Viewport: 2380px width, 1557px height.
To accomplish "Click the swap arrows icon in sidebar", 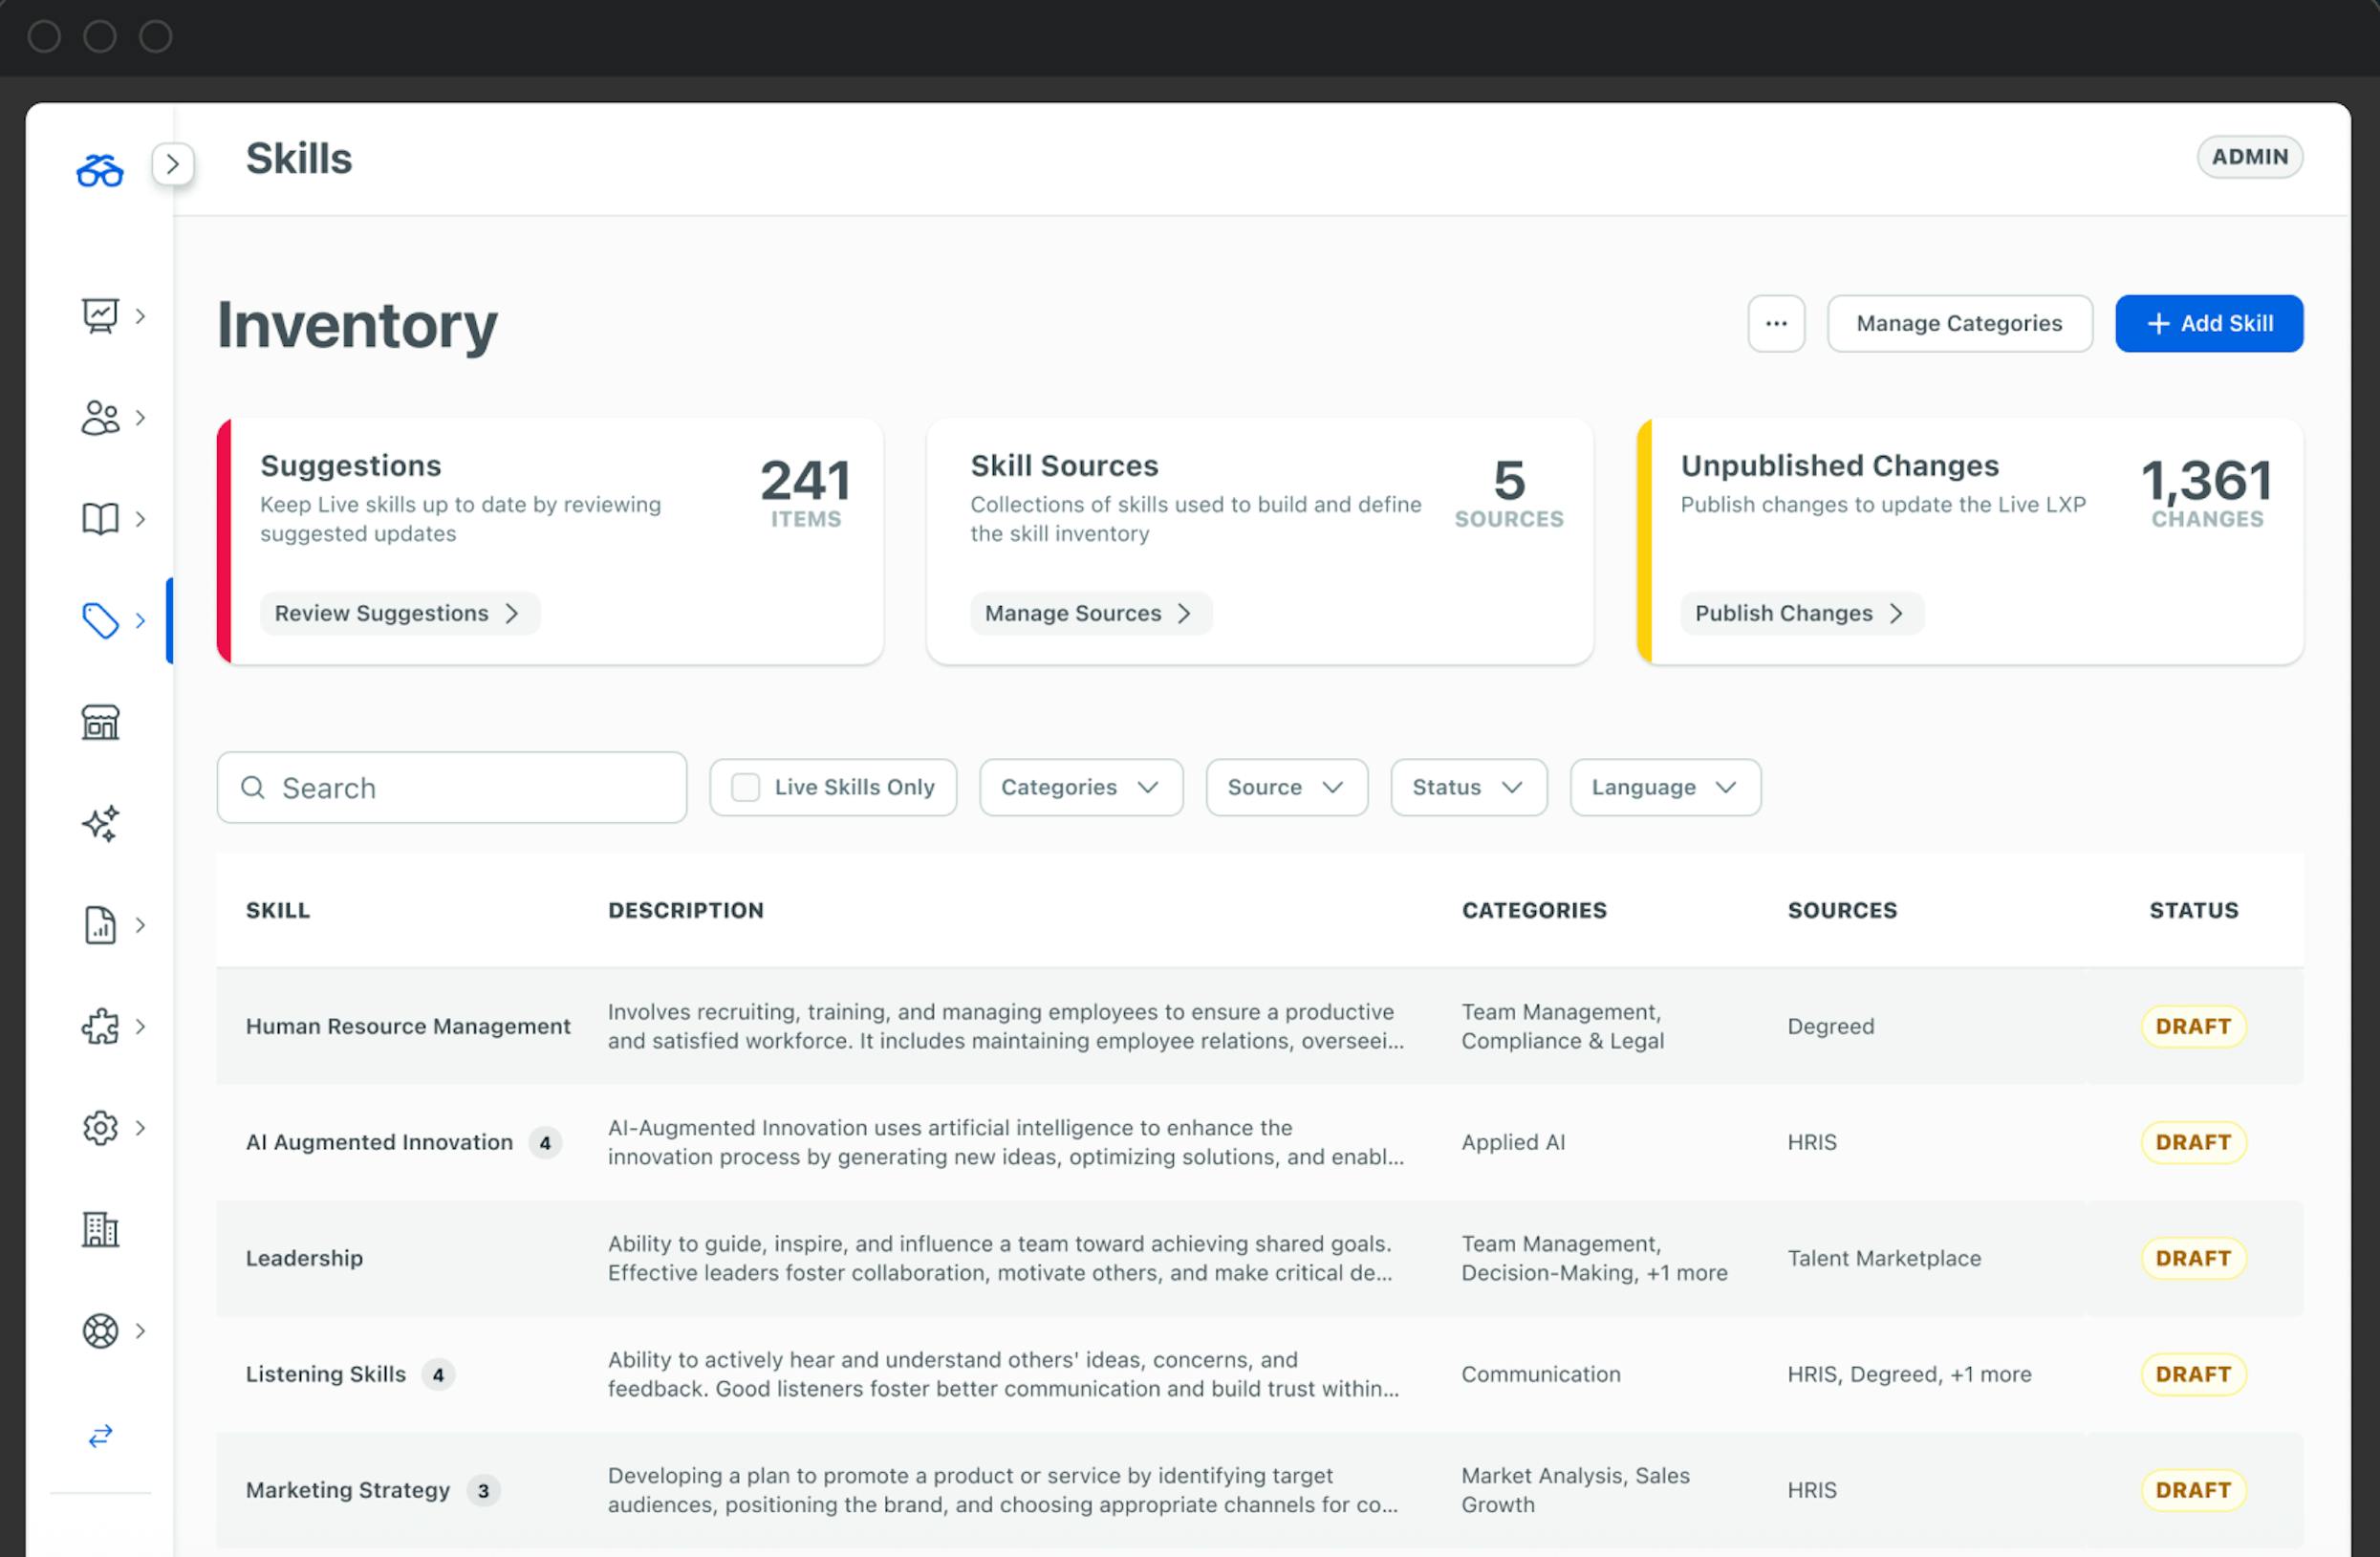I will pos(100,1436).
